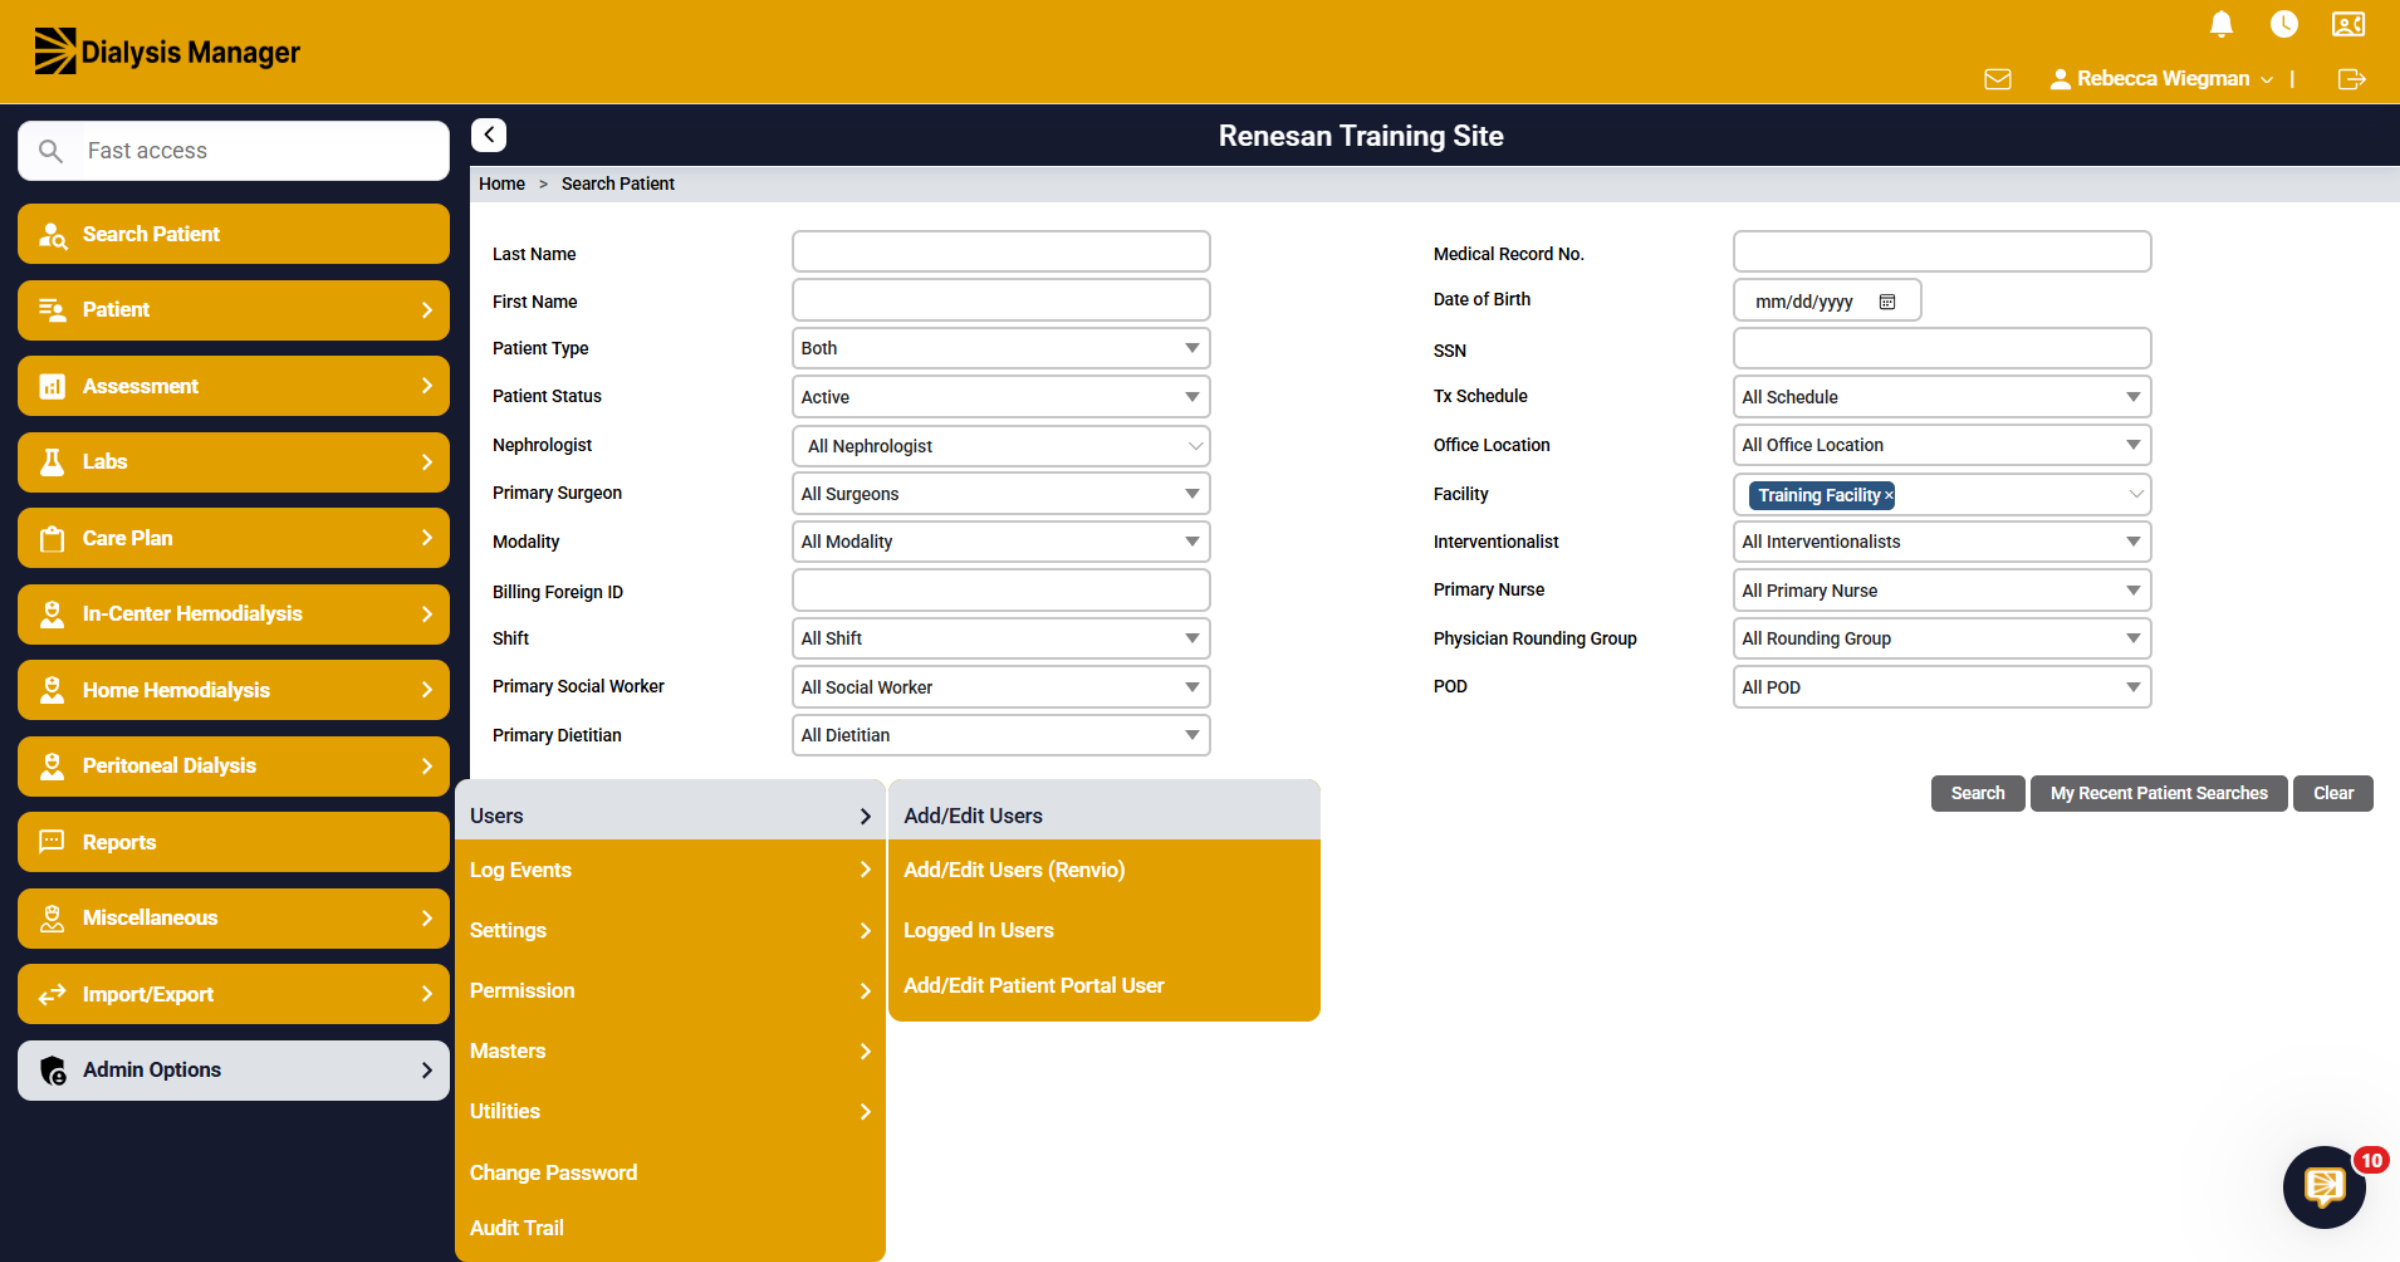Click the Medical Record No. field

[1942, 252]
